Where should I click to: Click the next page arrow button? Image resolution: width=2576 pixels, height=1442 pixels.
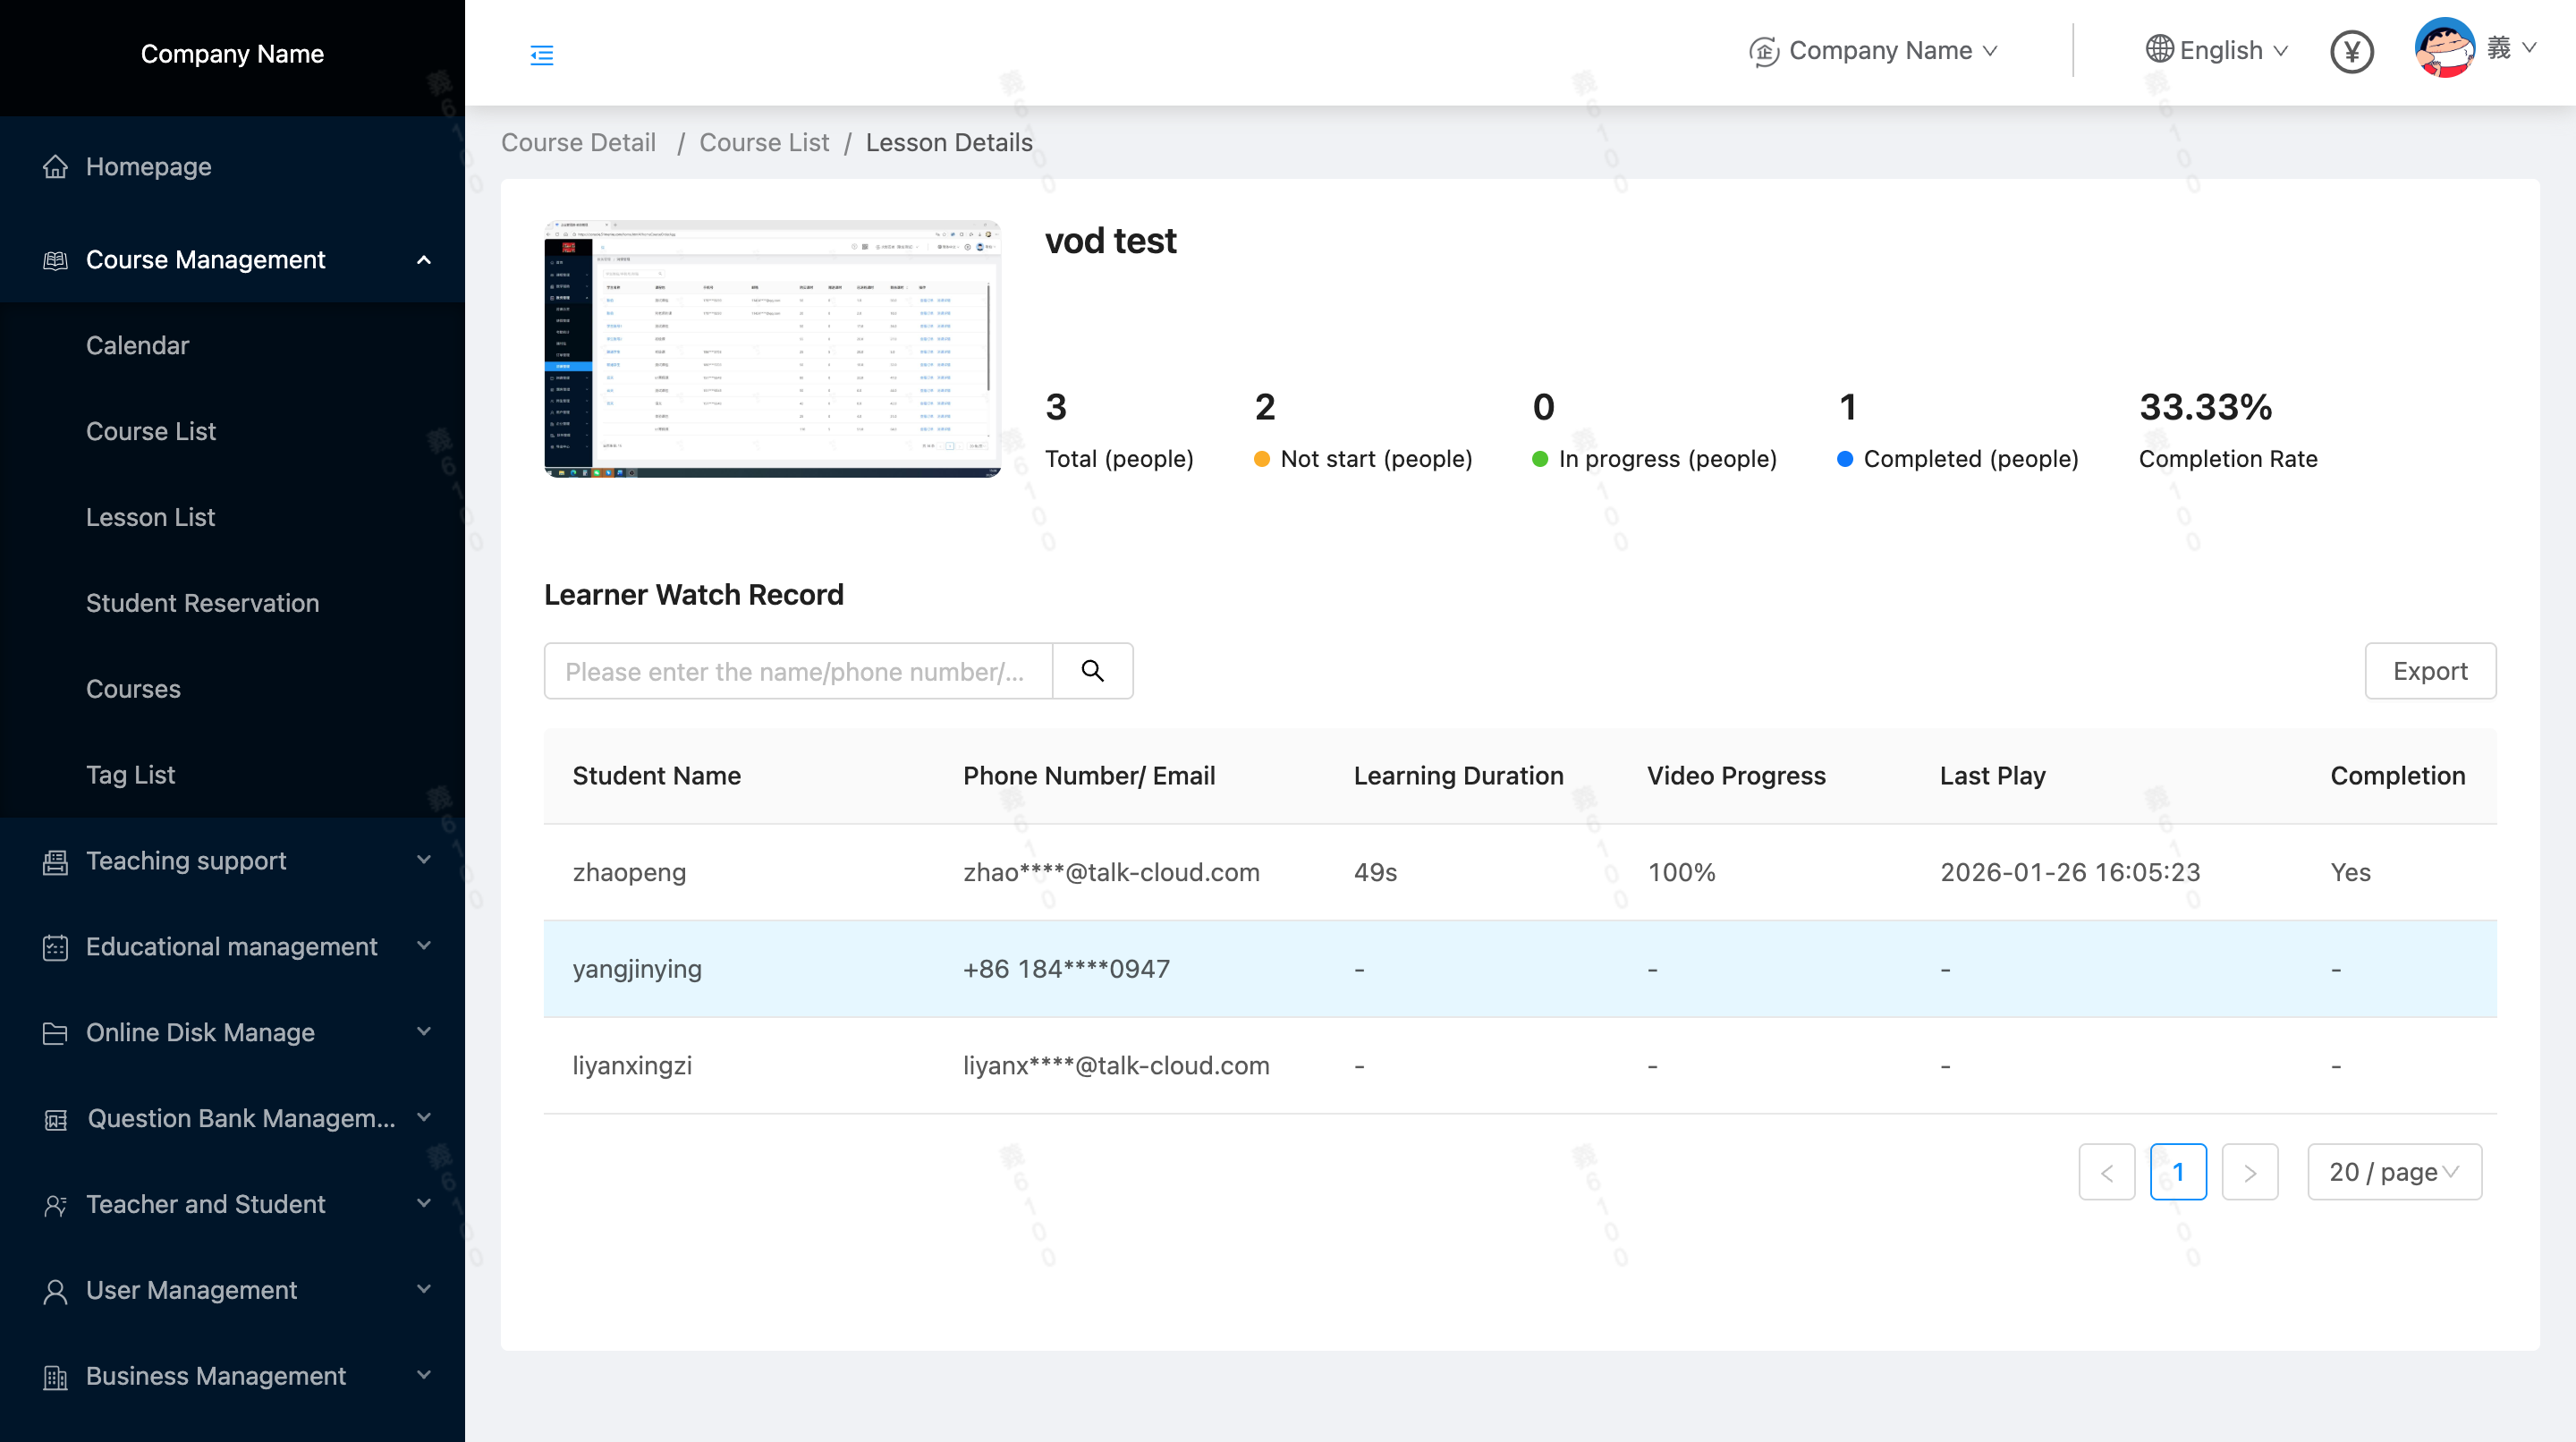pyautogui.click(x=2249, y=1172)
